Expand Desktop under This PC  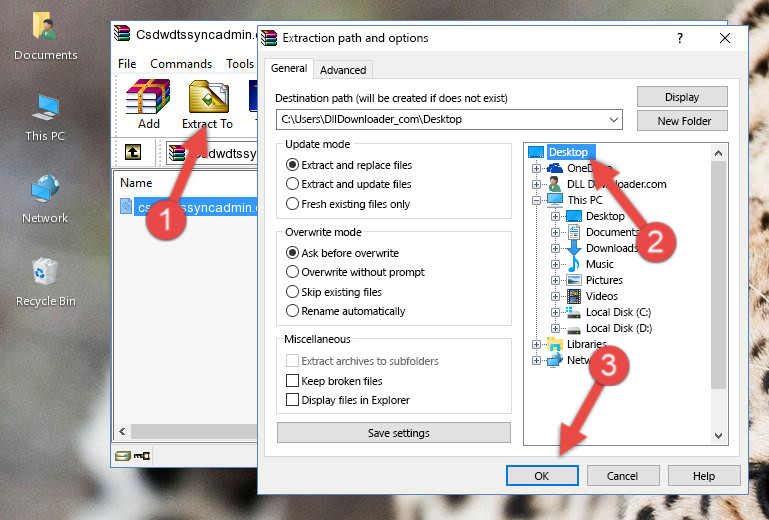coord(555,216)
